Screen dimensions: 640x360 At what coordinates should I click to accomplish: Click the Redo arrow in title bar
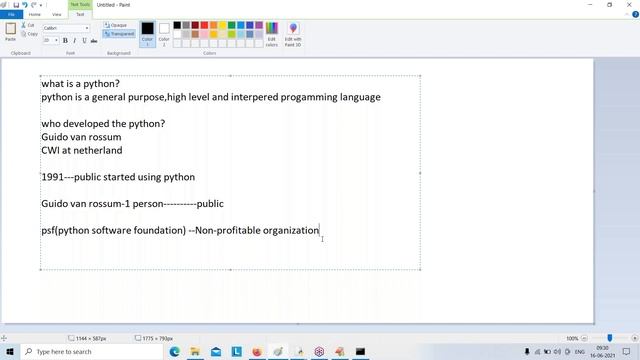[34, 5]
